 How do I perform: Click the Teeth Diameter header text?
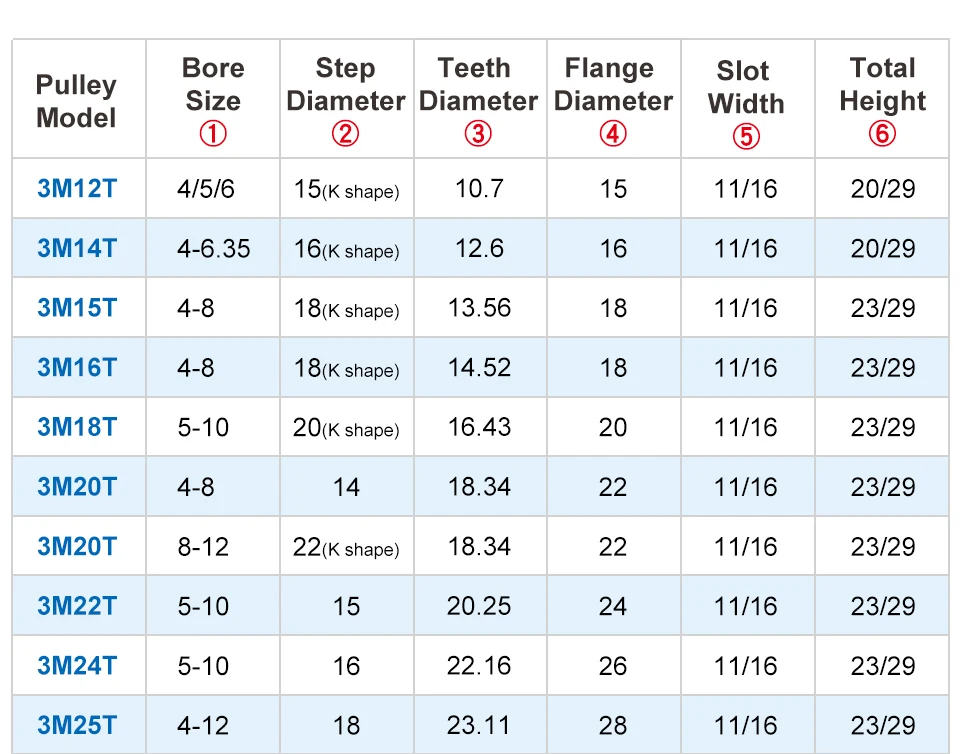478,85
